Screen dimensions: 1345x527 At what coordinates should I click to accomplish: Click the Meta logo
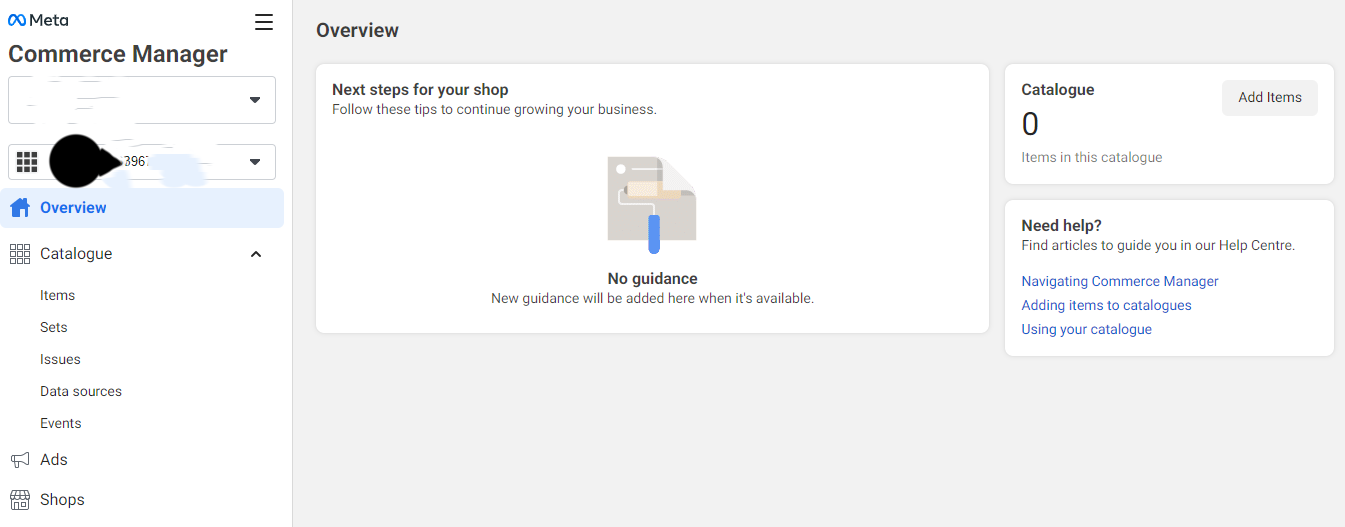click(38, 20)
